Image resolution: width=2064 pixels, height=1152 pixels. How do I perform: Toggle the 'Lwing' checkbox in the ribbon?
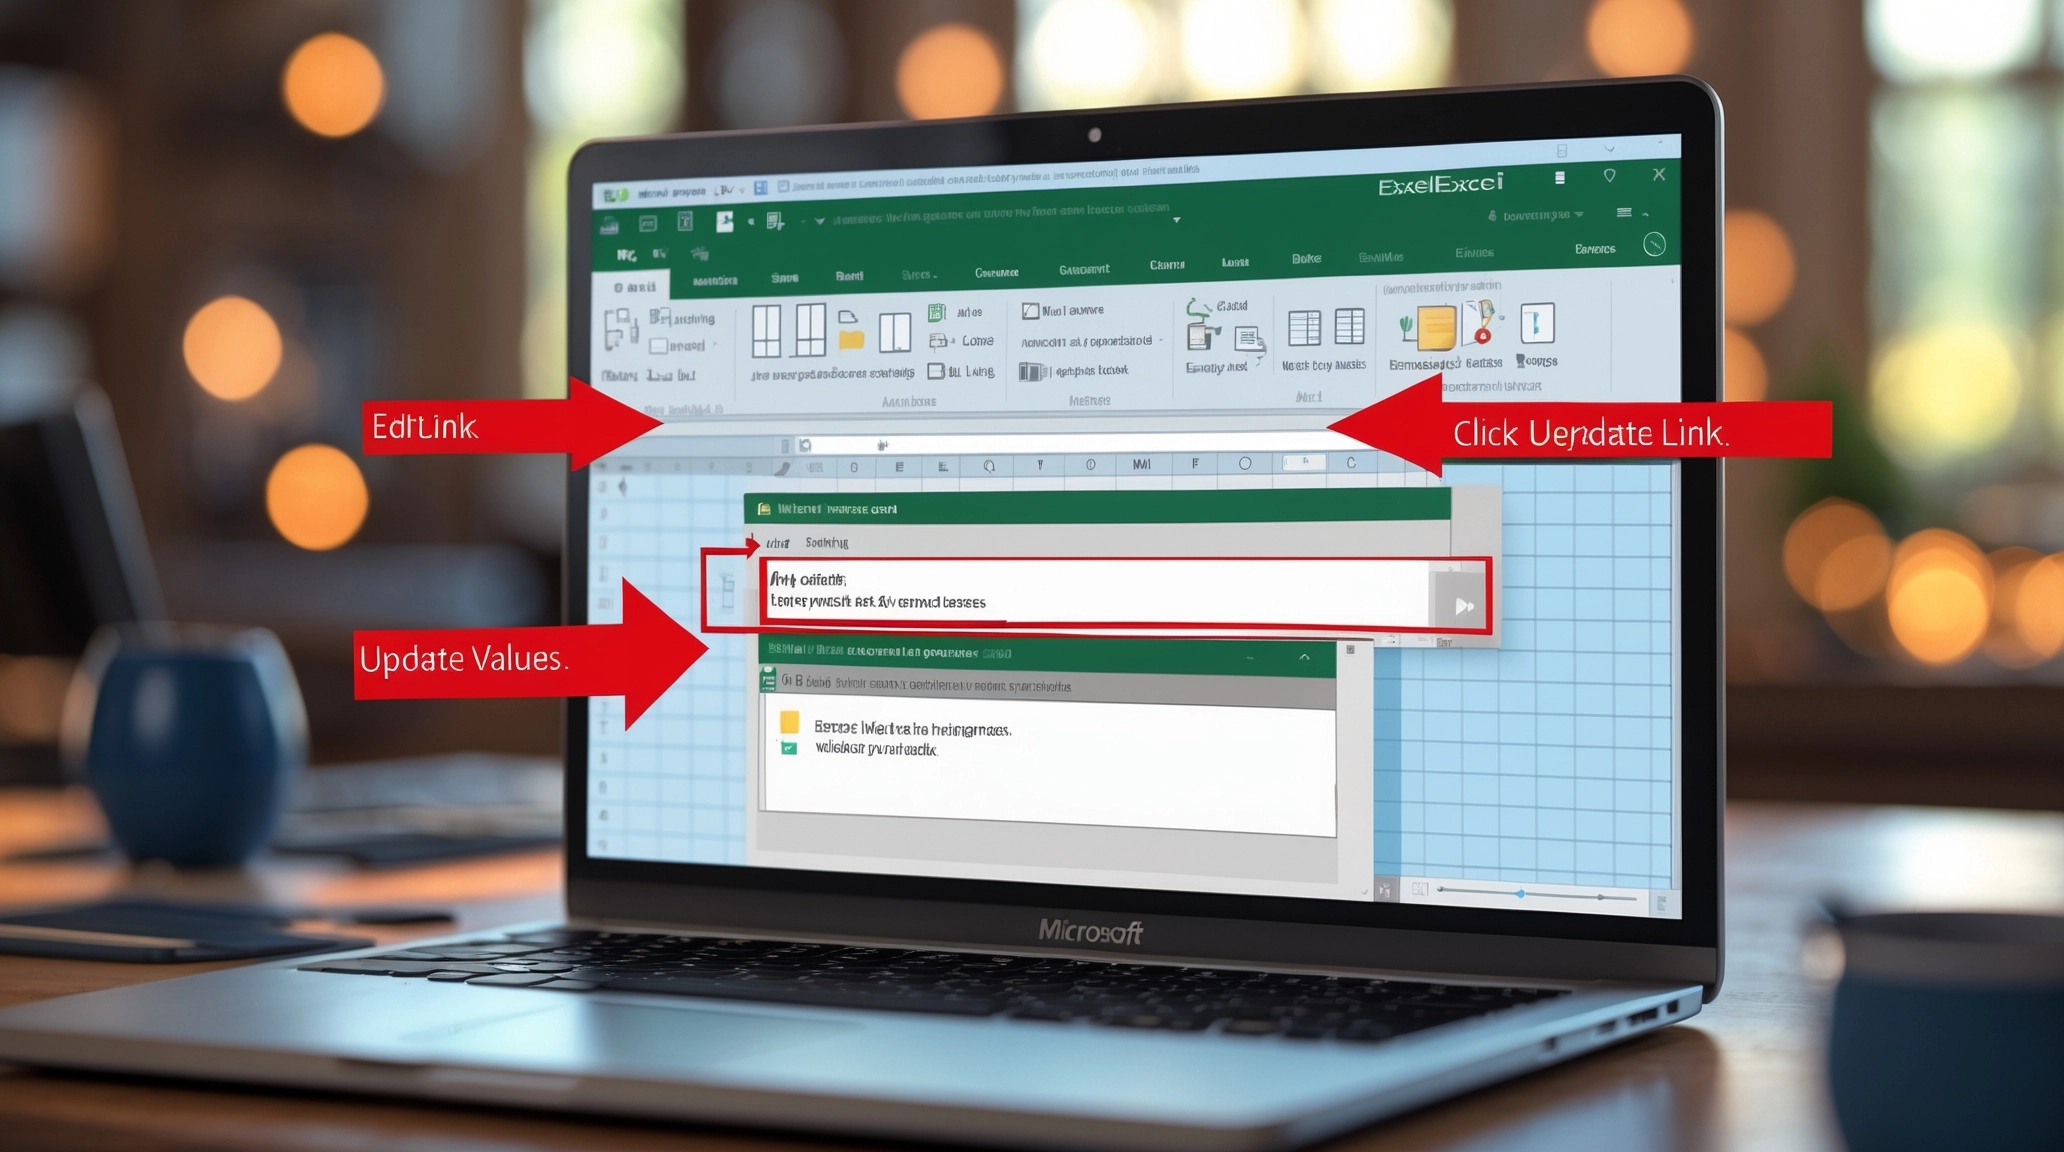936,372
